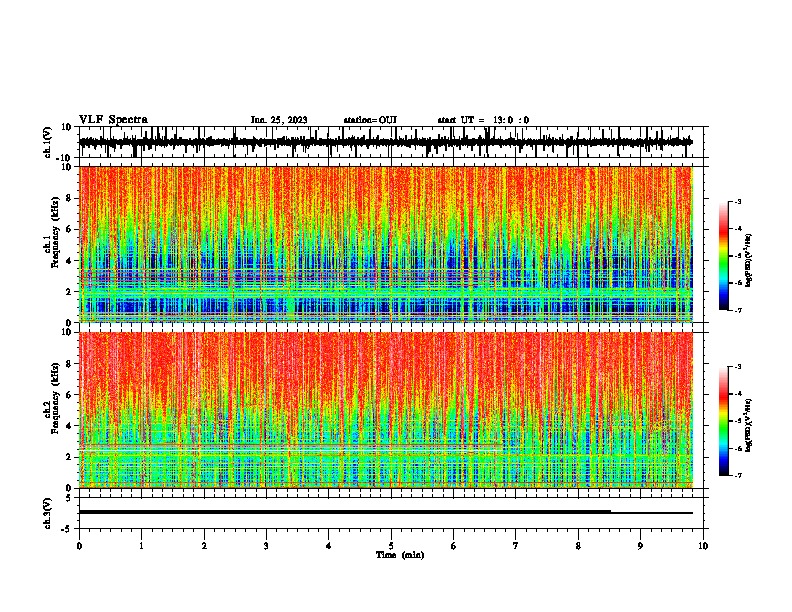Click the "8" kHz tick on ch.2 spectrogram axis
Screen dimensions: 792x612
click(69, 364)
